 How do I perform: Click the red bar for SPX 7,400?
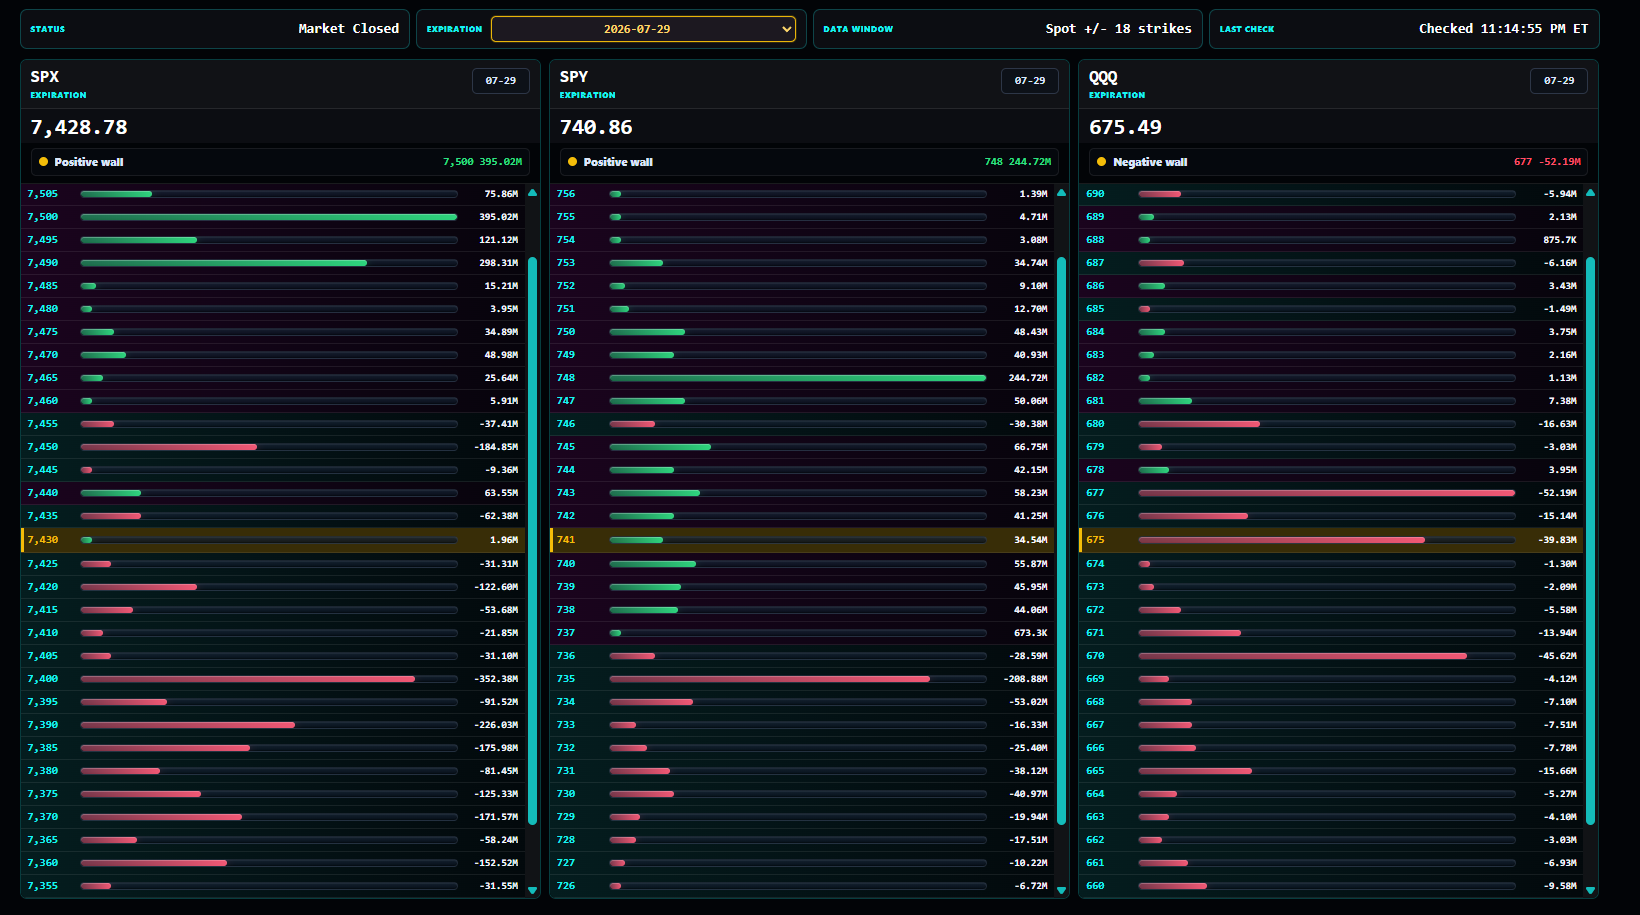[248, 679]
